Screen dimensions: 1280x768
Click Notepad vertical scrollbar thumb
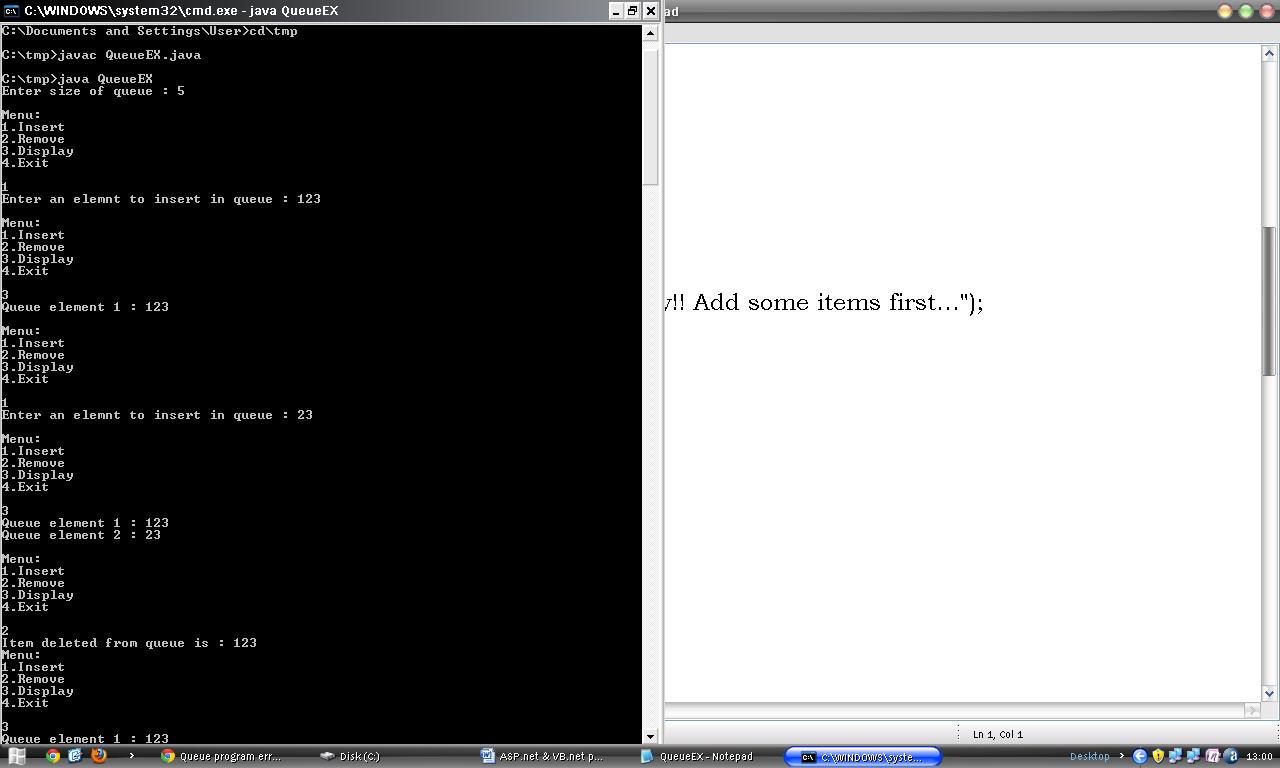[x=1269, y=301]
